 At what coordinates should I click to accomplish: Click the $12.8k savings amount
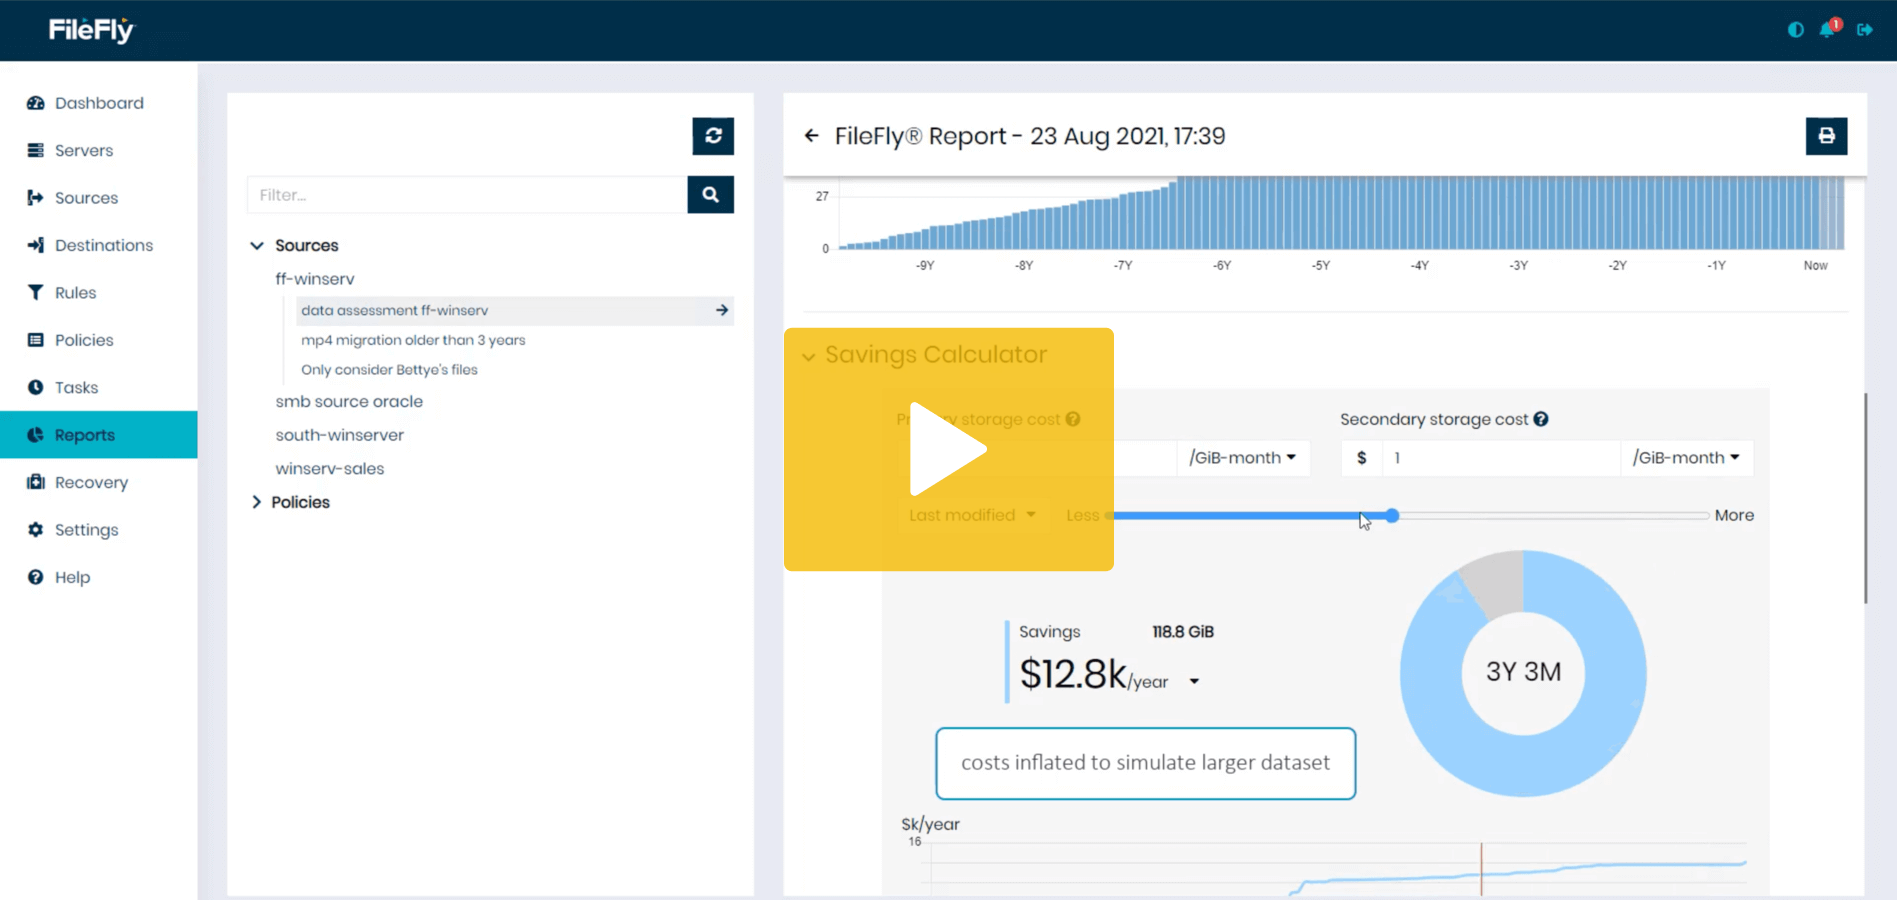(1073, 675)
